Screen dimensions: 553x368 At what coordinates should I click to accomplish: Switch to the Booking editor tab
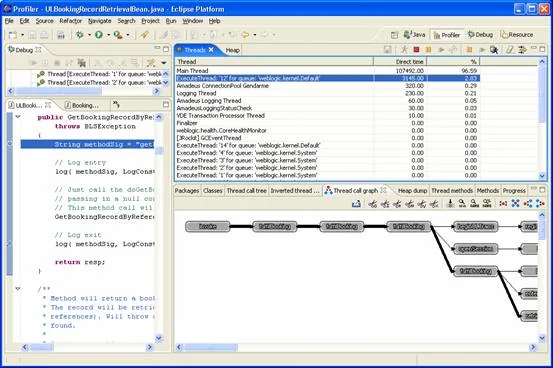click(x=82, y=105)
